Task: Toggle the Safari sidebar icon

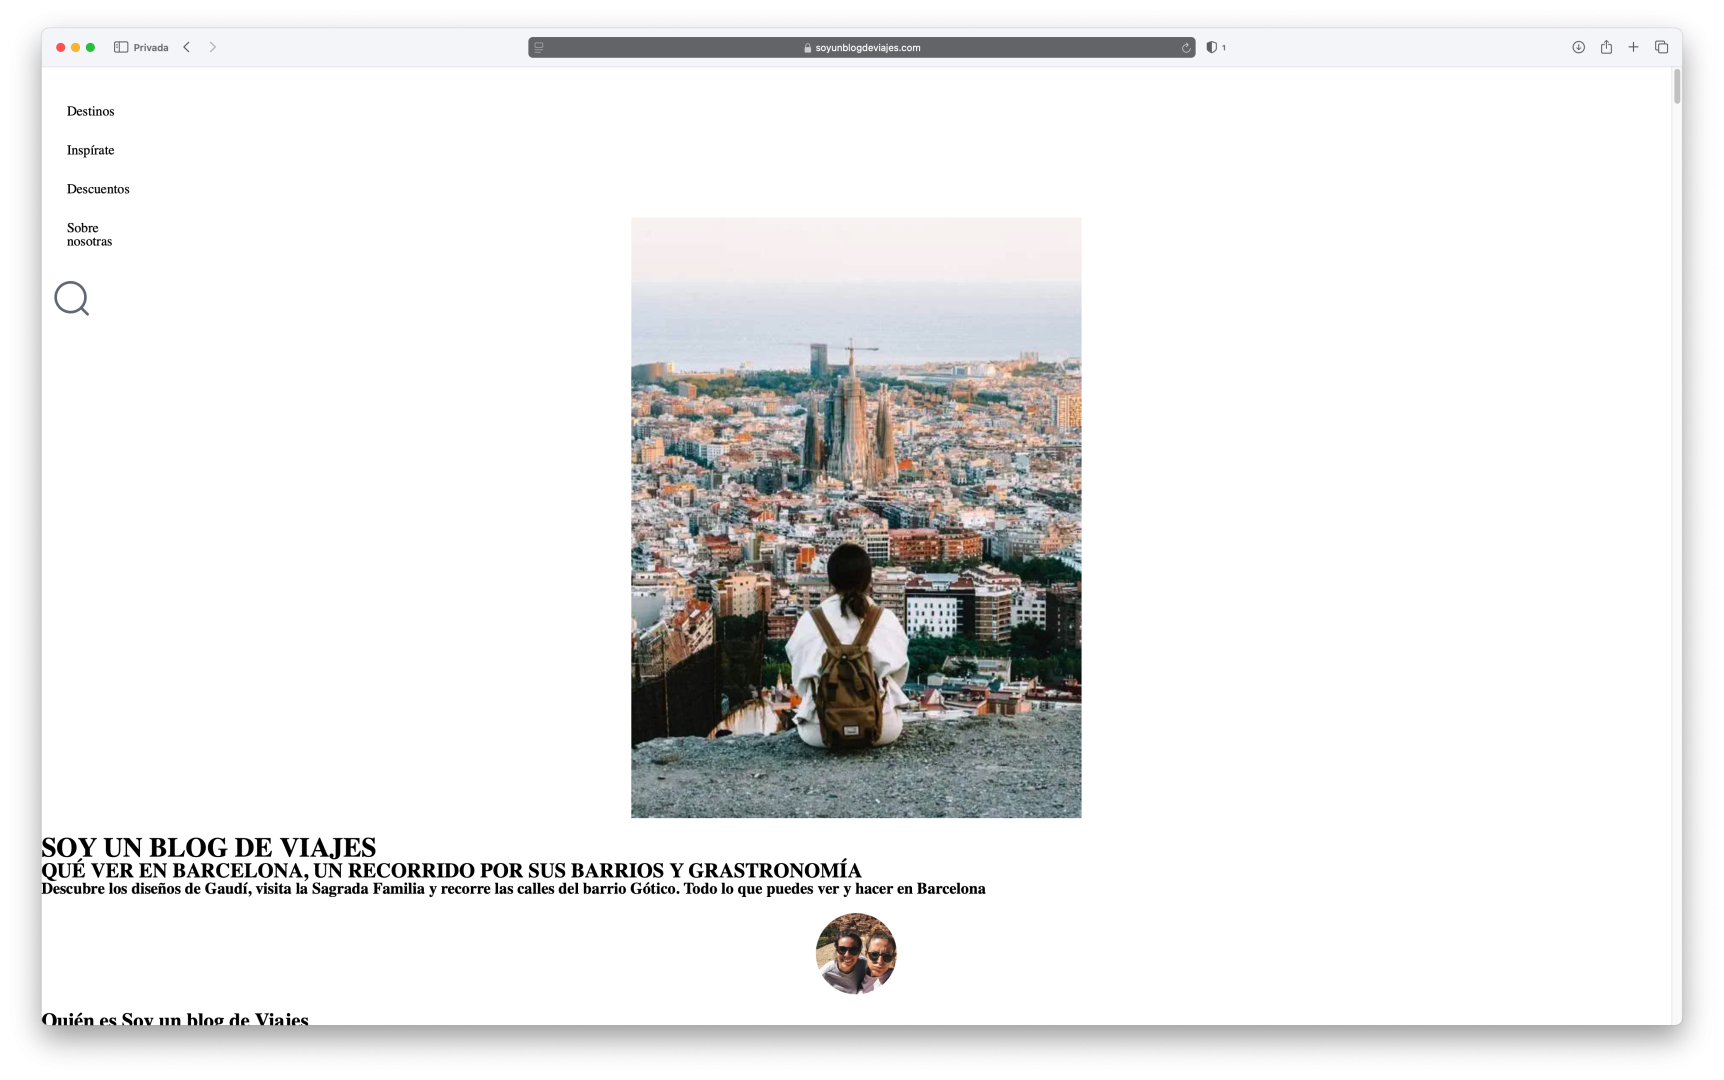Action: (x=121, y=47)
